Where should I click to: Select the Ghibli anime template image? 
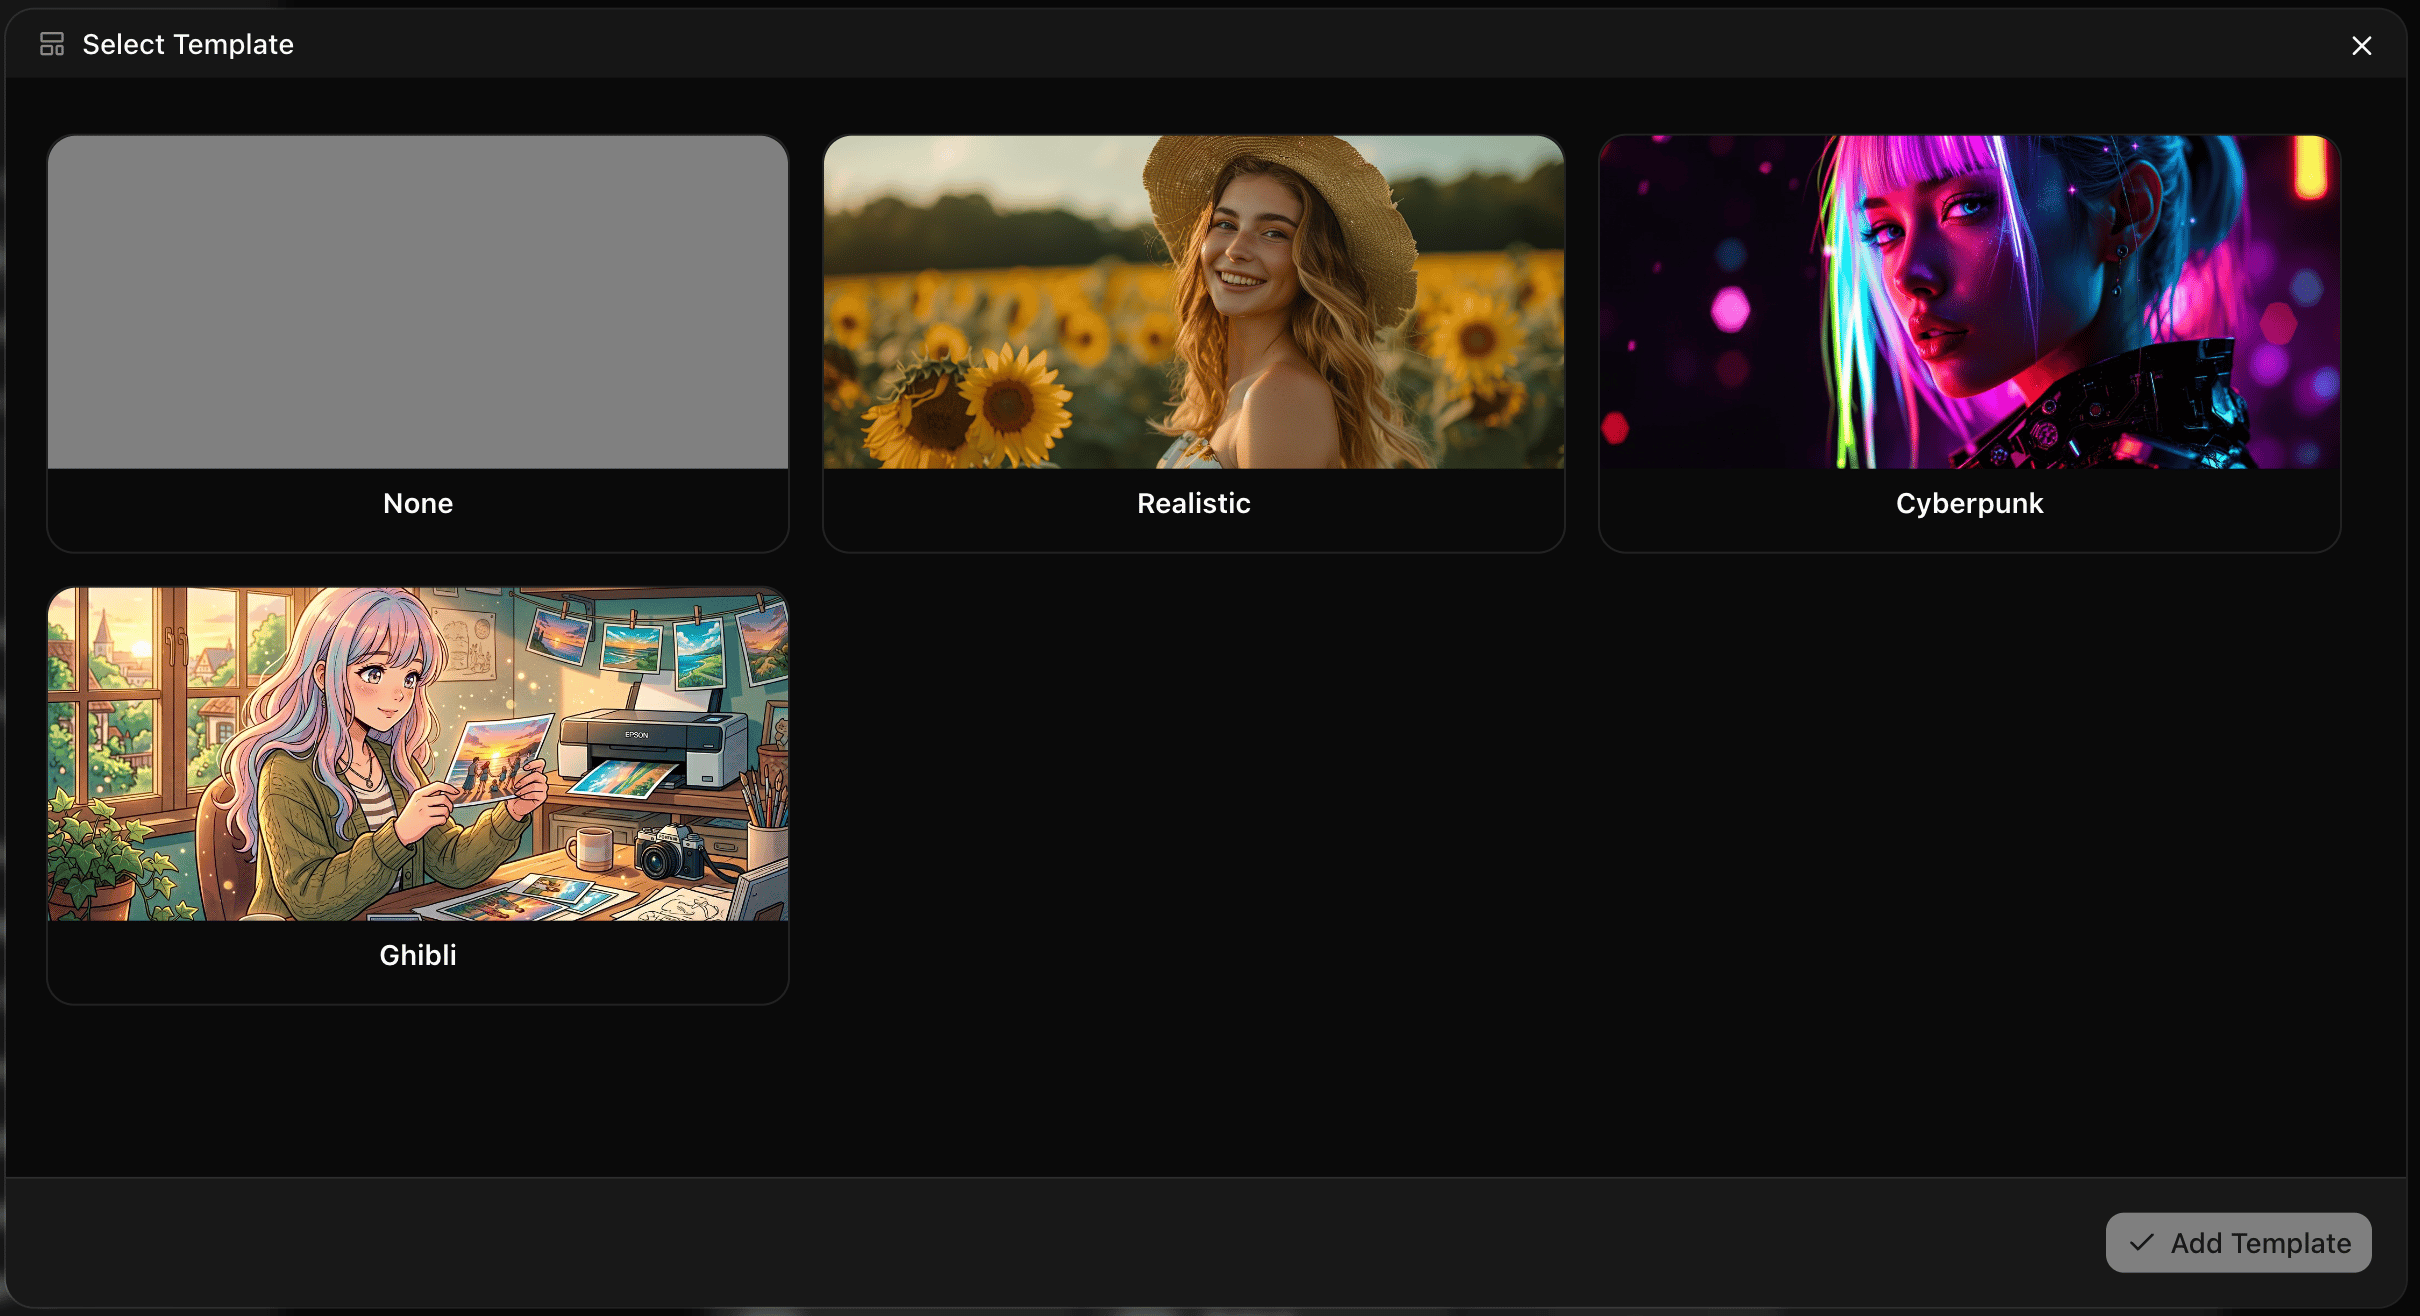pos(418,754)
